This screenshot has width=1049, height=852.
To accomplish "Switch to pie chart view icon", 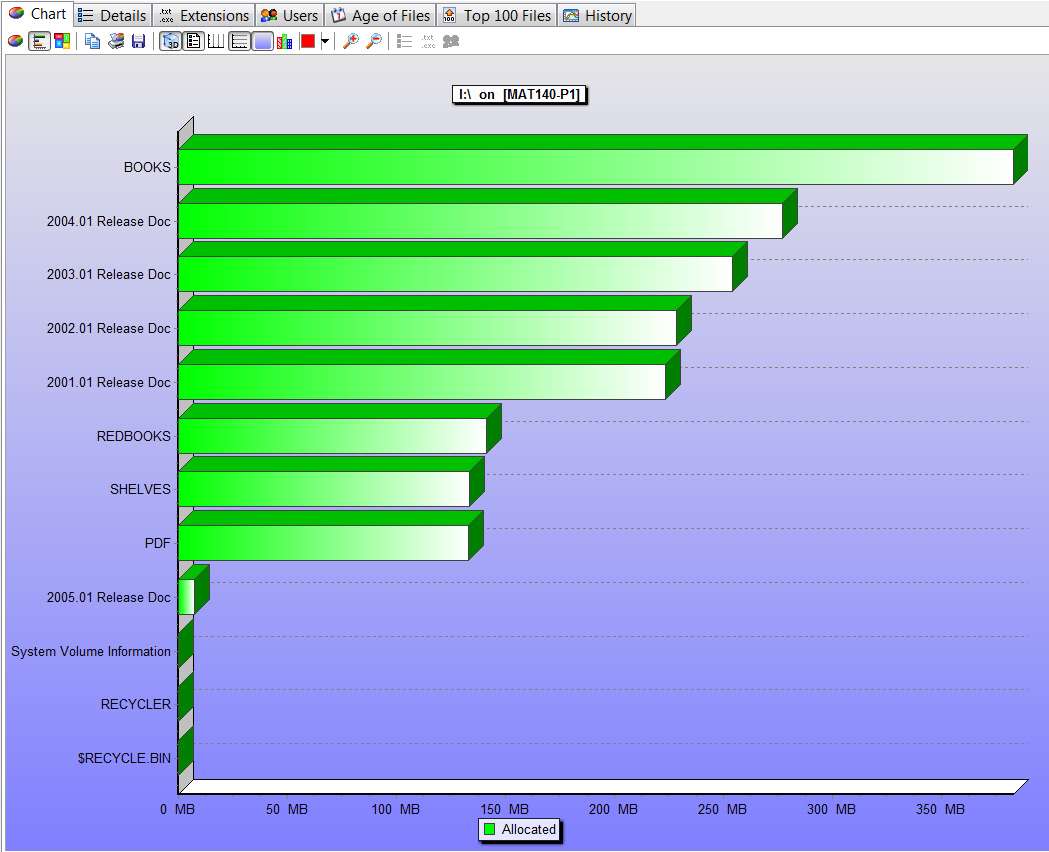I will [x=15, y=41].
